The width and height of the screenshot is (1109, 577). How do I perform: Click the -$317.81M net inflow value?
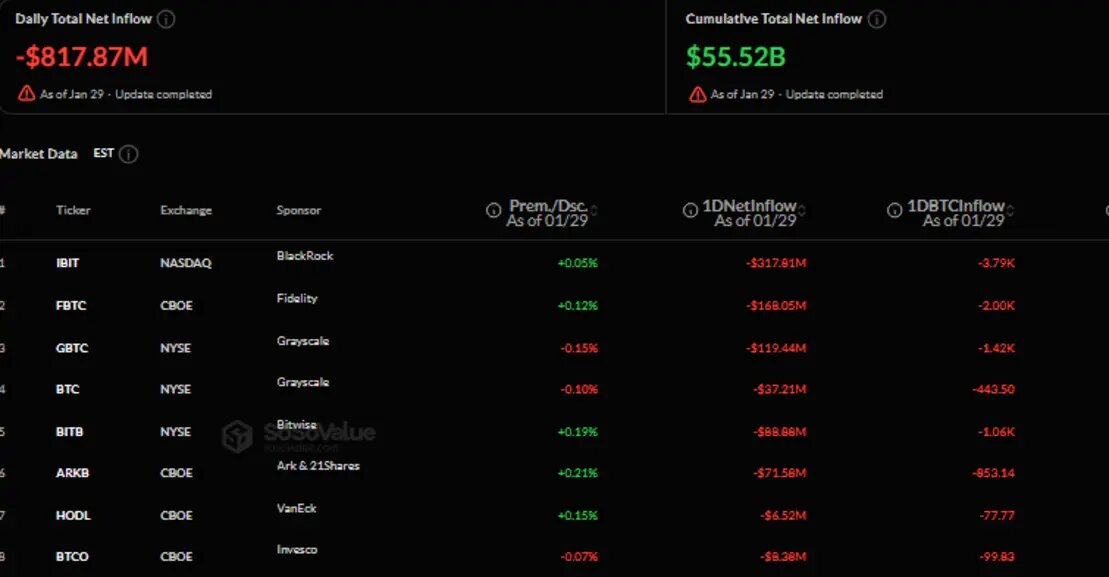pos(776,263)
